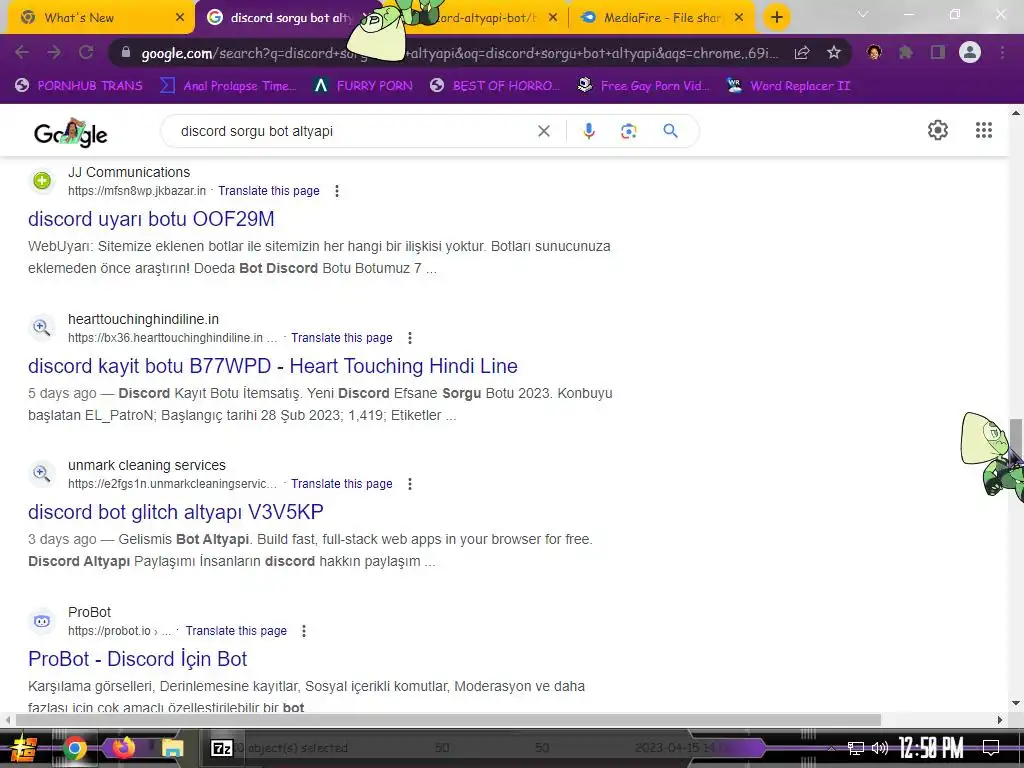Viewport: 1024px width, 768px height.
Task: Open File Explorer from the taskbar
Action: pyautogui.click(x=172, y=748)
